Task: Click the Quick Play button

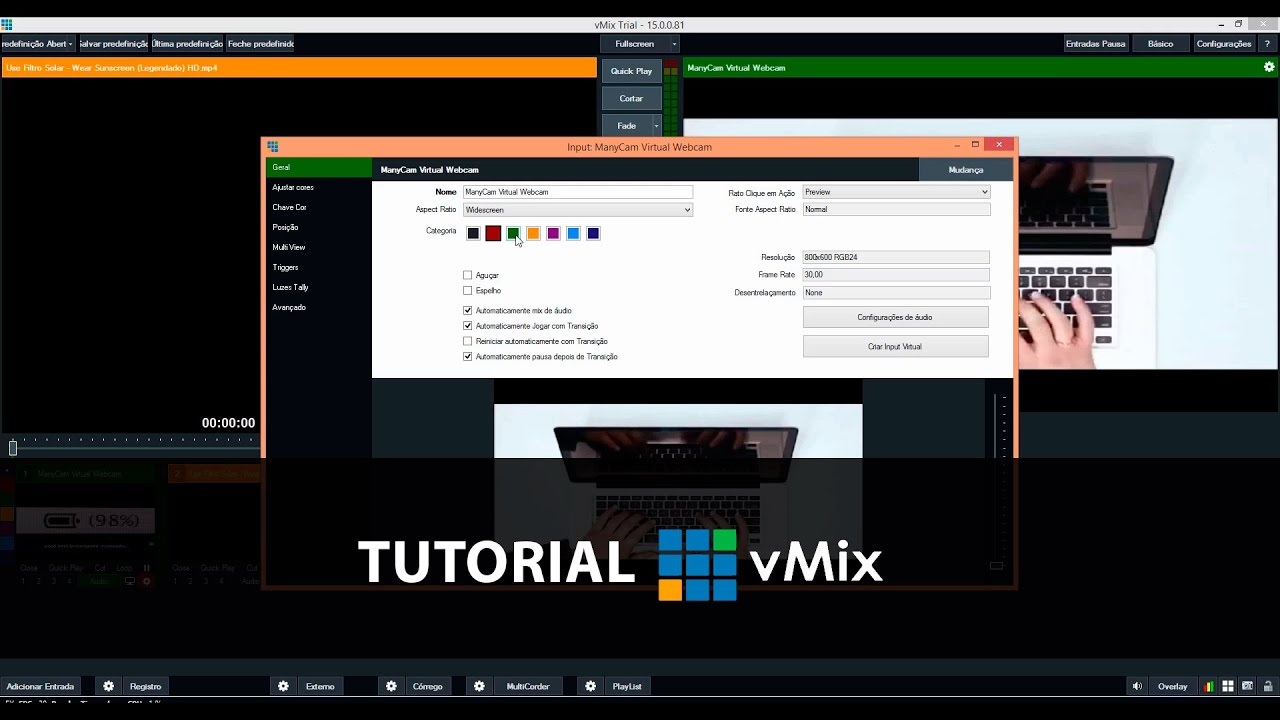Action: coord(631,71)
